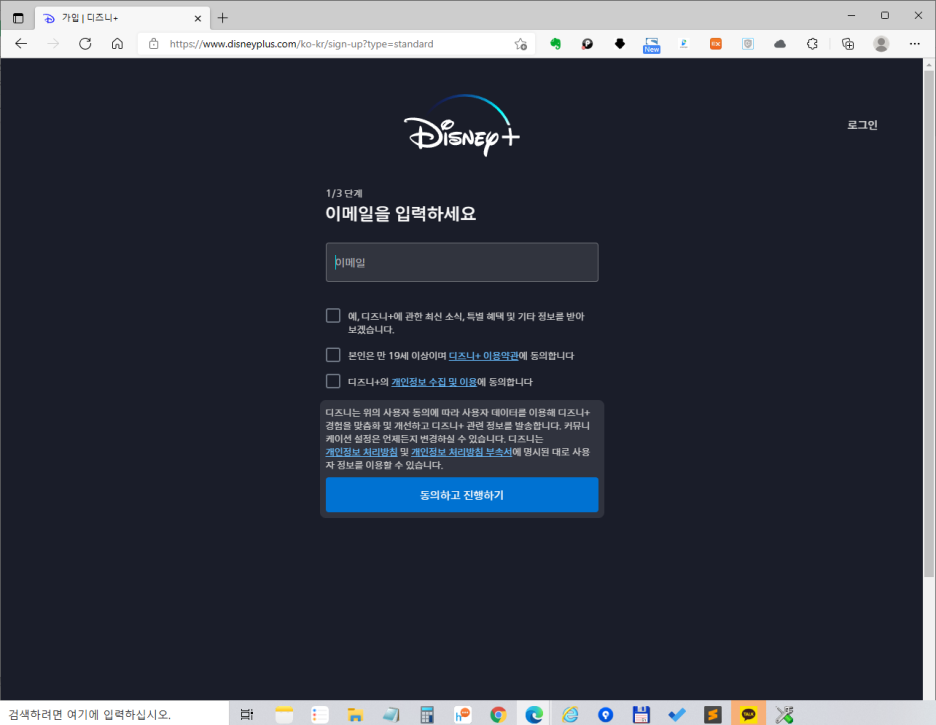Open the Edge settings and more menu
The width and height of the screenshot is (936, 725).
tap(915, 44)
